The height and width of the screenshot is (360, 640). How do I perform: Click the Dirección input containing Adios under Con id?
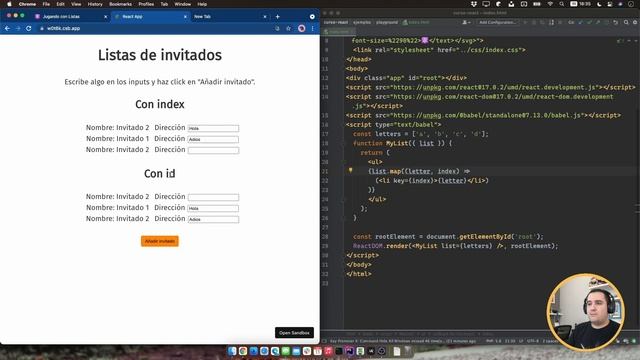click(213, 219)
